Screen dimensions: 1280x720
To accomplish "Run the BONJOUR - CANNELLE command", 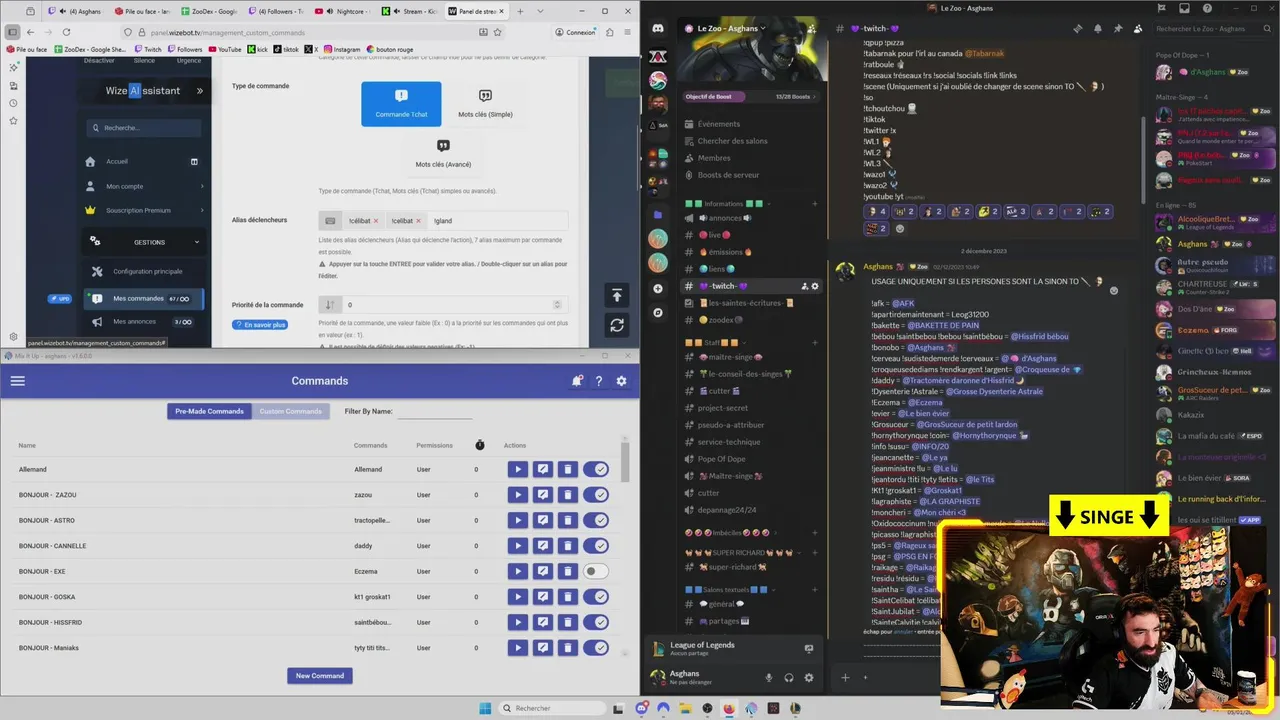I will tap(517, 546).
